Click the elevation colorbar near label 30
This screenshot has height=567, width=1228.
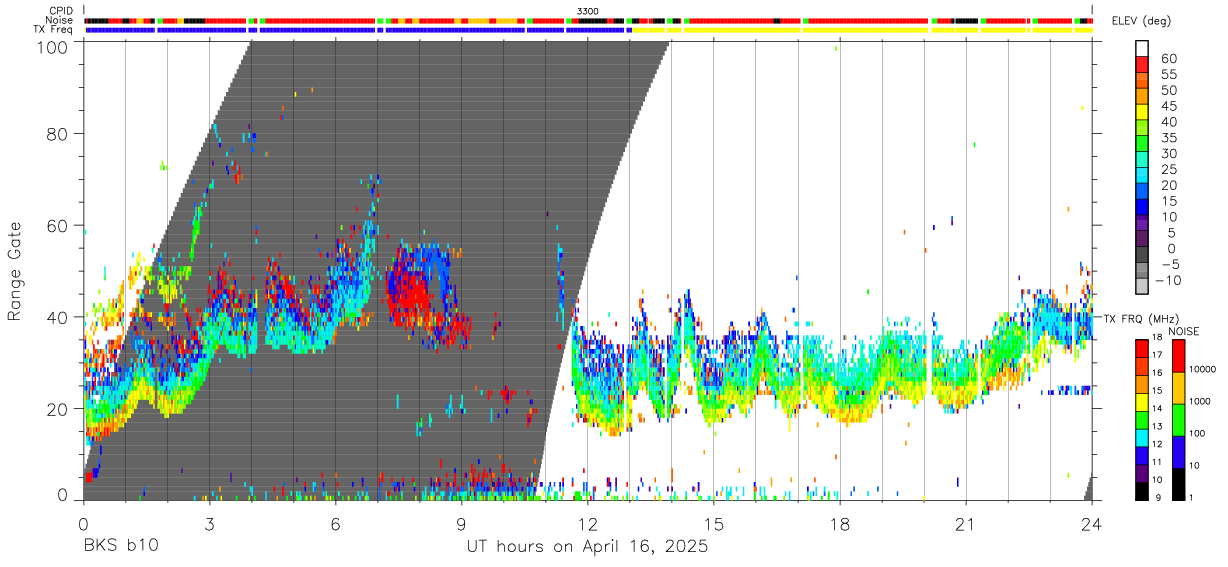tap(1142, 154)
